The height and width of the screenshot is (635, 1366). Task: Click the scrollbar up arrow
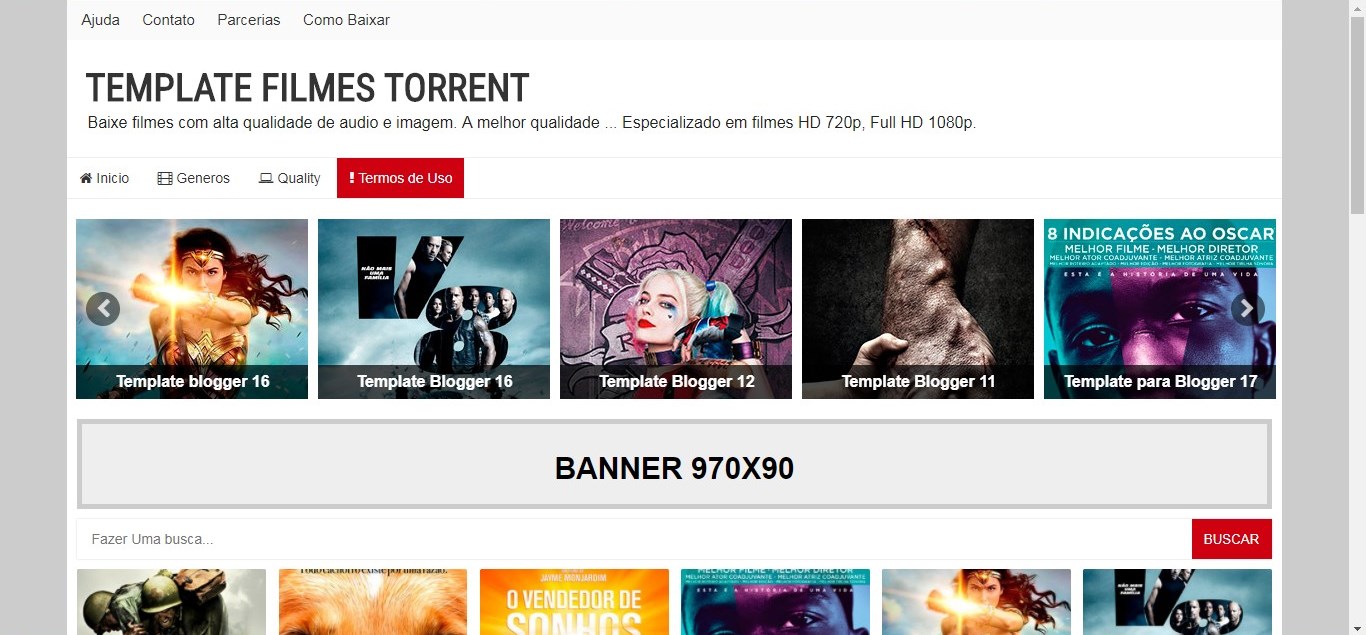coord(1358,9)
